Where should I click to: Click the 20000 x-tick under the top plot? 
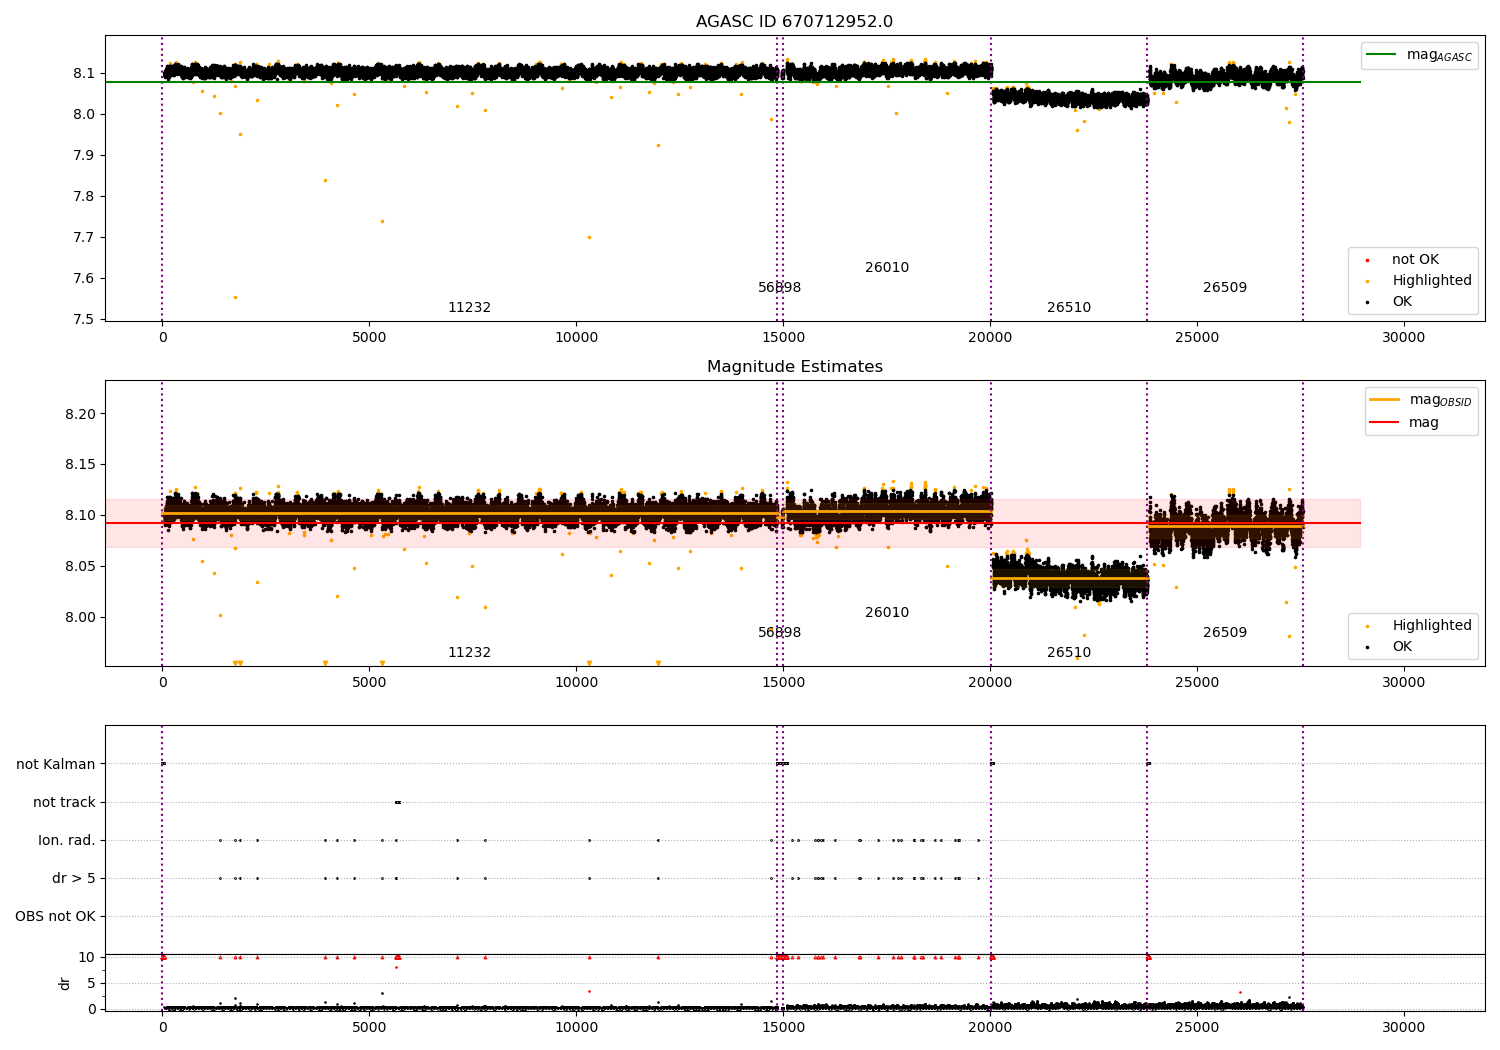(990, 338)
